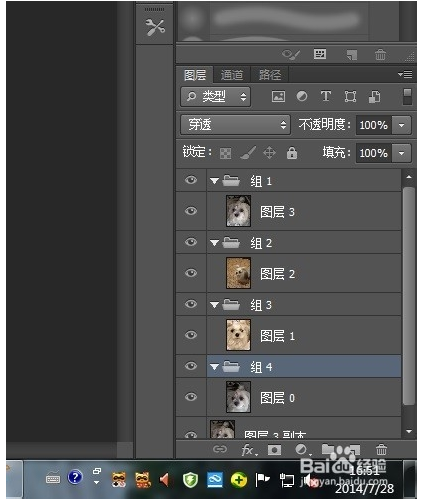
Task: Open the preset manager icon in brush panel
Action: point(320,54)
